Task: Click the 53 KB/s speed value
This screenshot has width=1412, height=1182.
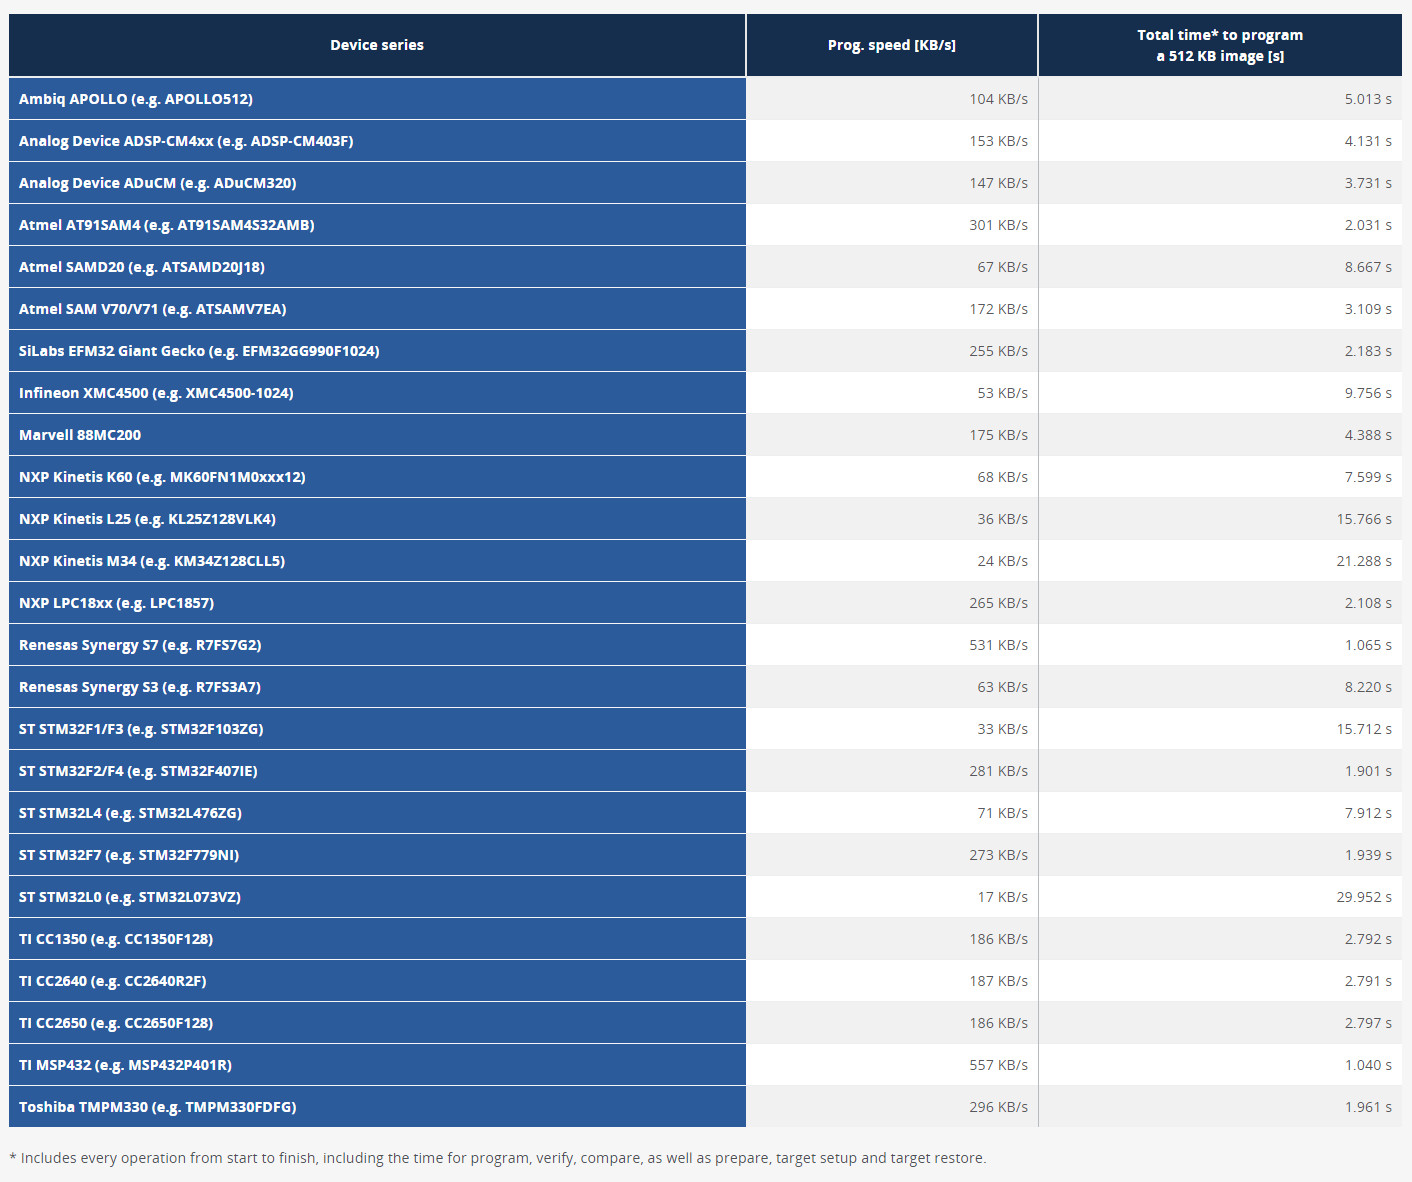Action: 1002,393
